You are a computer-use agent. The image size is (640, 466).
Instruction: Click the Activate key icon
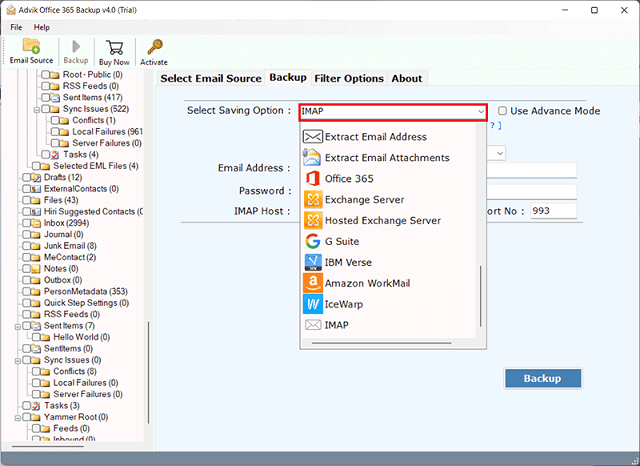[x=155, y=47]
